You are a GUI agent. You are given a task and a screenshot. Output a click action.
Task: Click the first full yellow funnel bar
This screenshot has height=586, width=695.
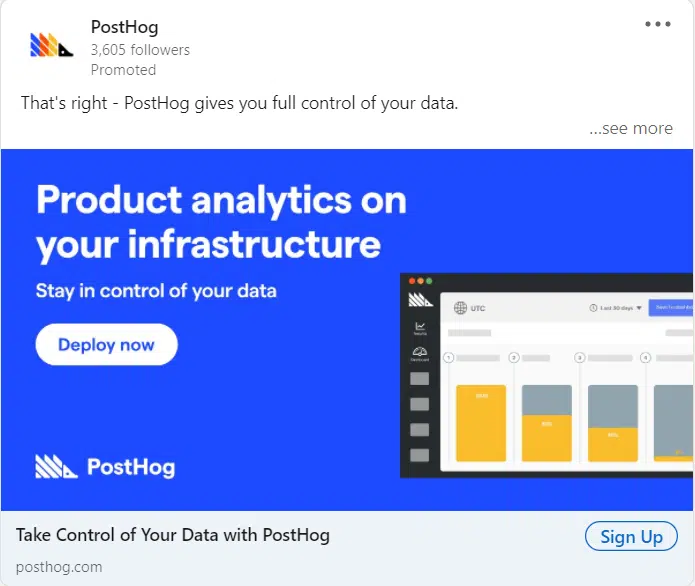point(481,423)
